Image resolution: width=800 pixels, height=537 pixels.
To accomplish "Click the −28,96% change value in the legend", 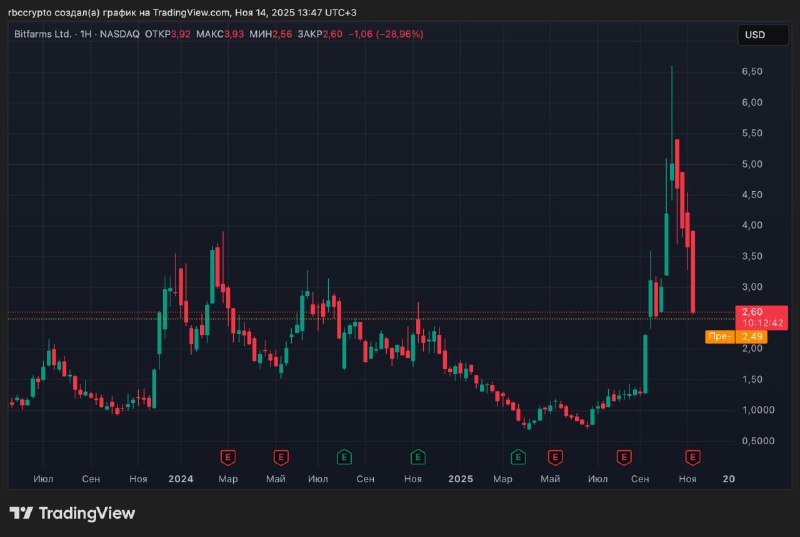I will tap(398, 34).
